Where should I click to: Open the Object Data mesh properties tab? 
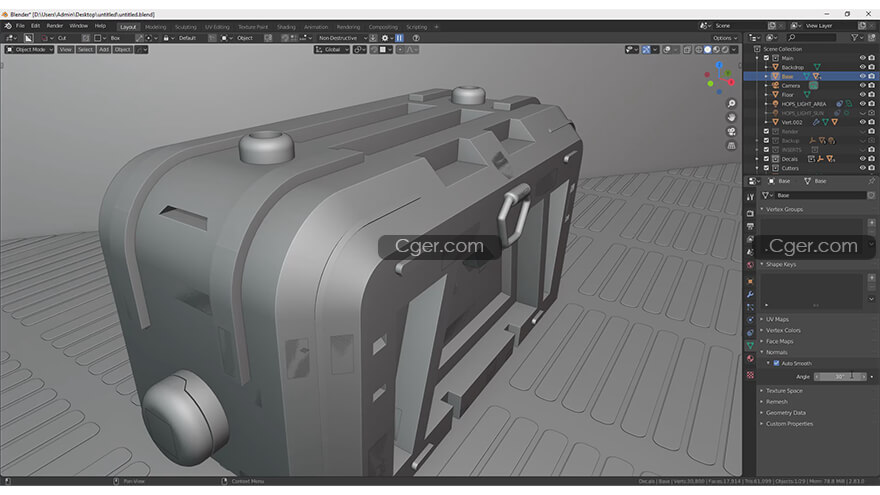click(750, 346)
